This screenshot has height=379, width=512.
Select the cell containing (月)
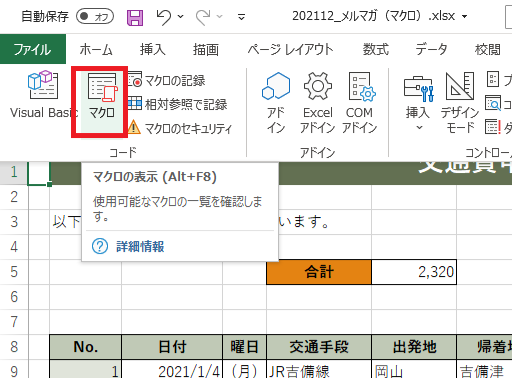(x=244, y=370)
